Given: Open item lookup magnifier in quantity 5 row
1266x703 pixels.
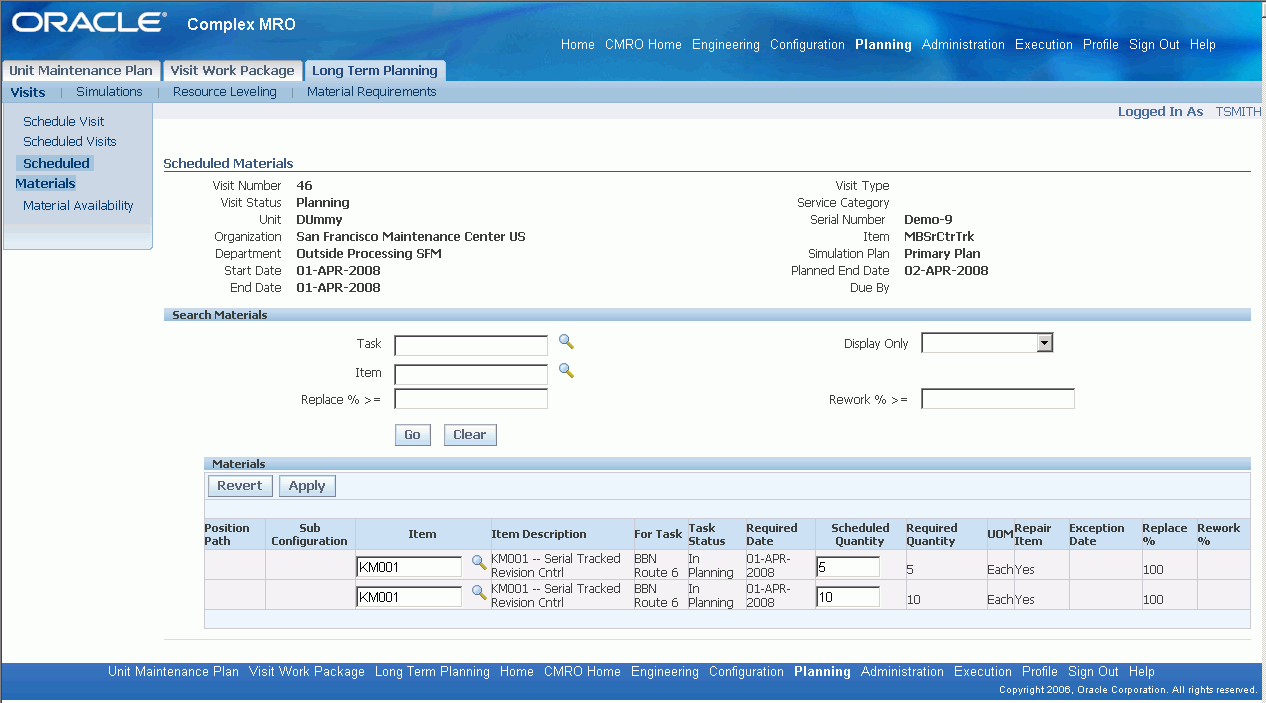Looking at the screenshot, I should pyautogui.click(x=479, y=563).
